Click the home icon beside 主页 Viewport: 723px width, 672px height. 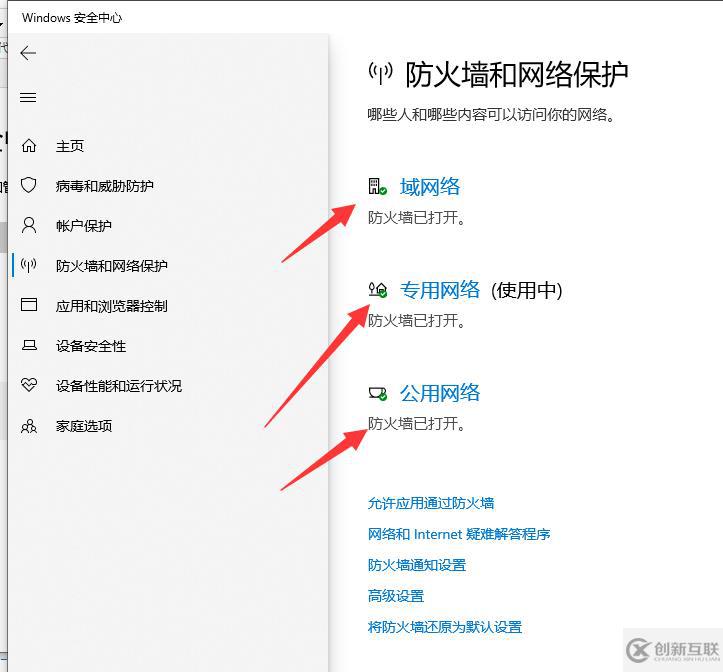(x=29, y=146)
